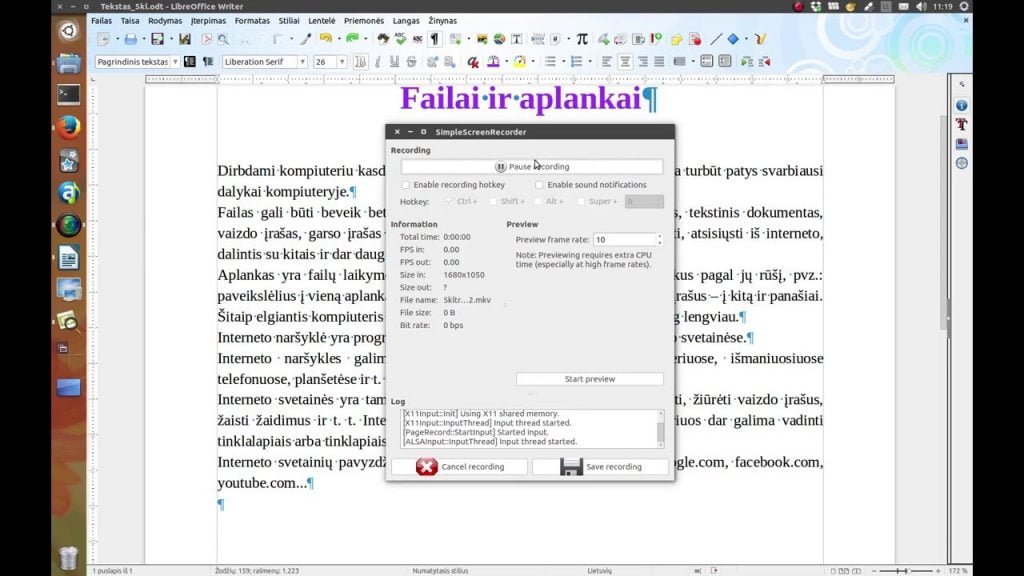Image resolution: width=1024 pixels, height=576 pixels.
Task: Toggle Underline formatting button
Action: click(394, 61)
